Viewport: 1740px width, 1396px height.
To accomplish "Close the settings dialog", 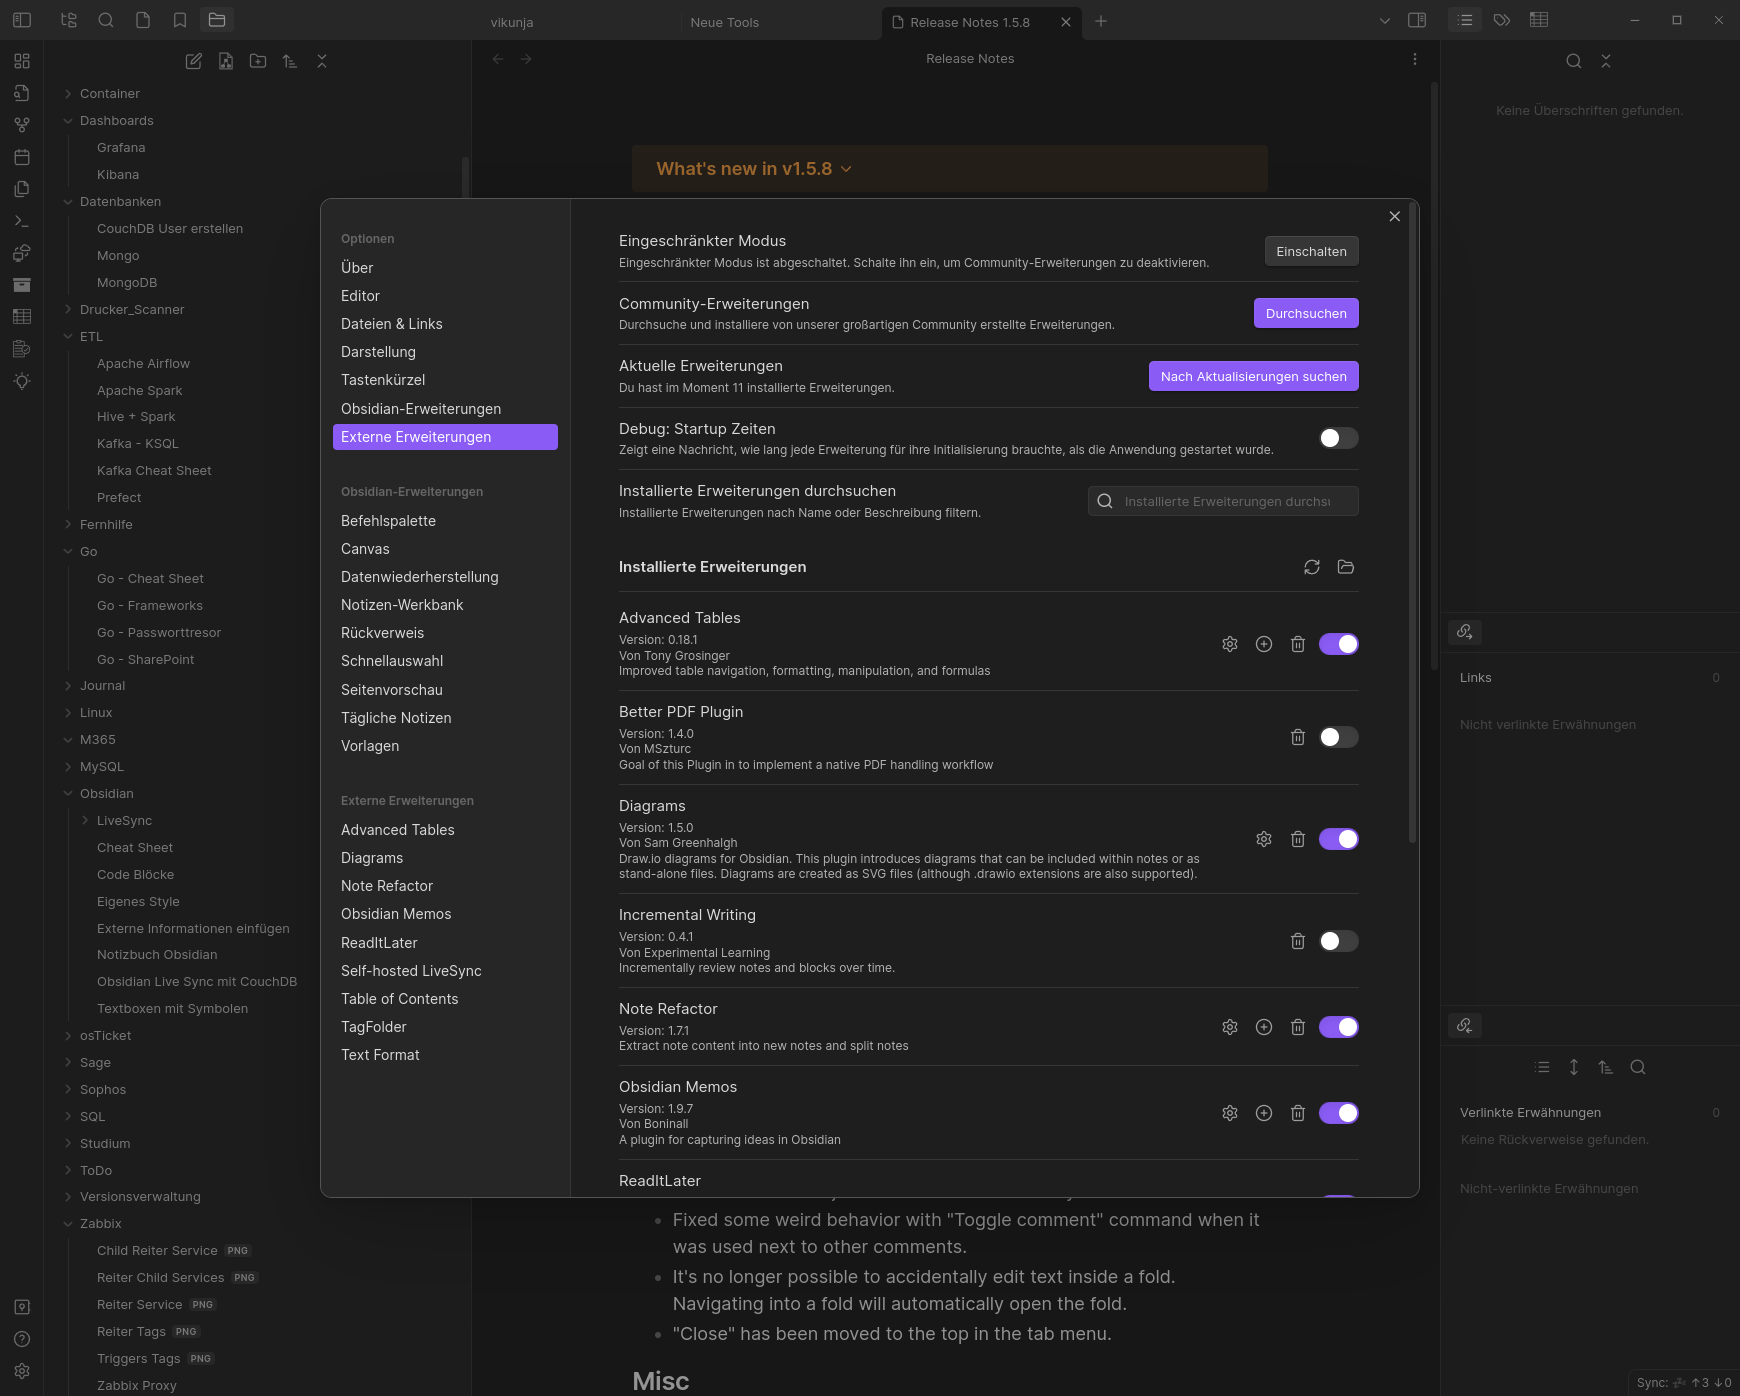I will coord(1395,217).
